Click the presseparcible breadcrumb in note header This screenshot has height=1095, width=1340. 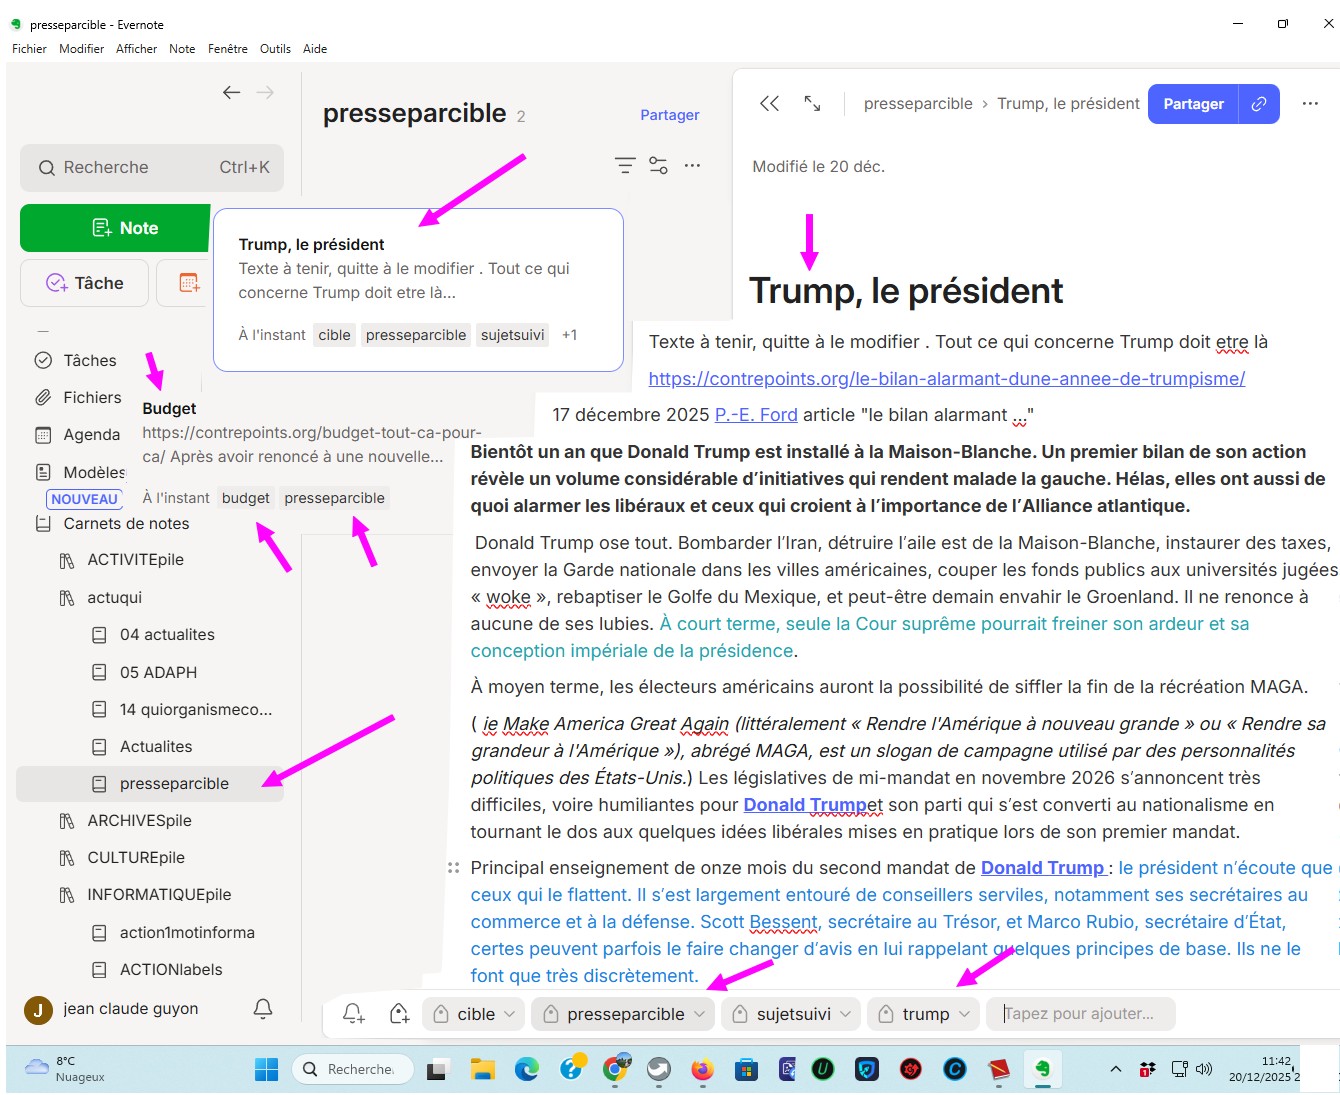click(918, 104)
